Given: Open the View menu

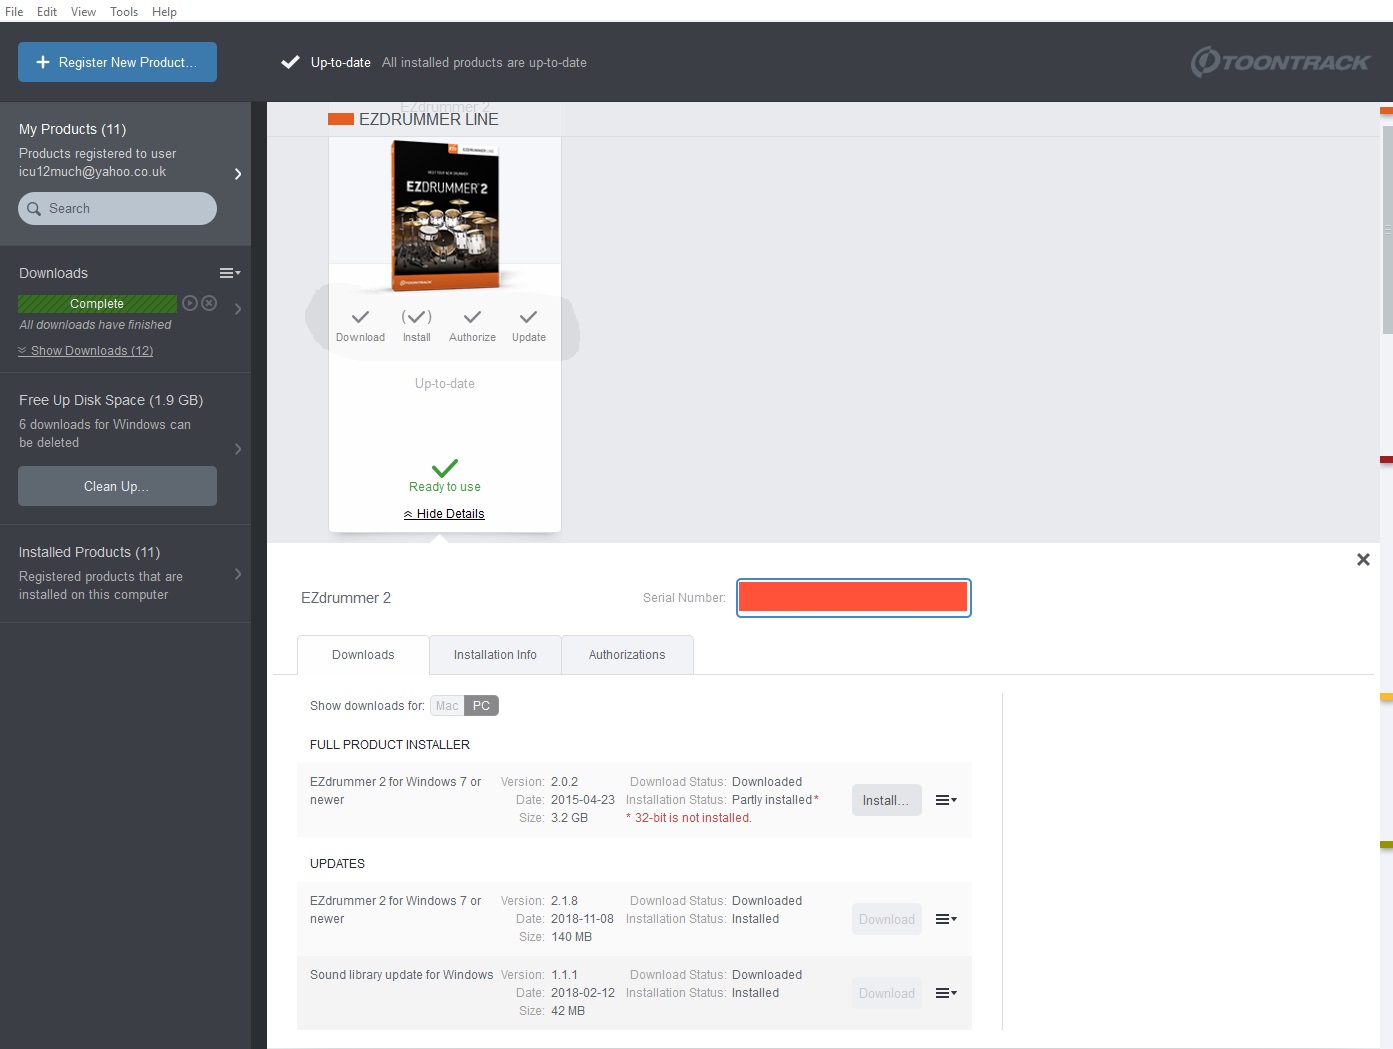Looking at the screenshot, I should (x=83, y=12).
